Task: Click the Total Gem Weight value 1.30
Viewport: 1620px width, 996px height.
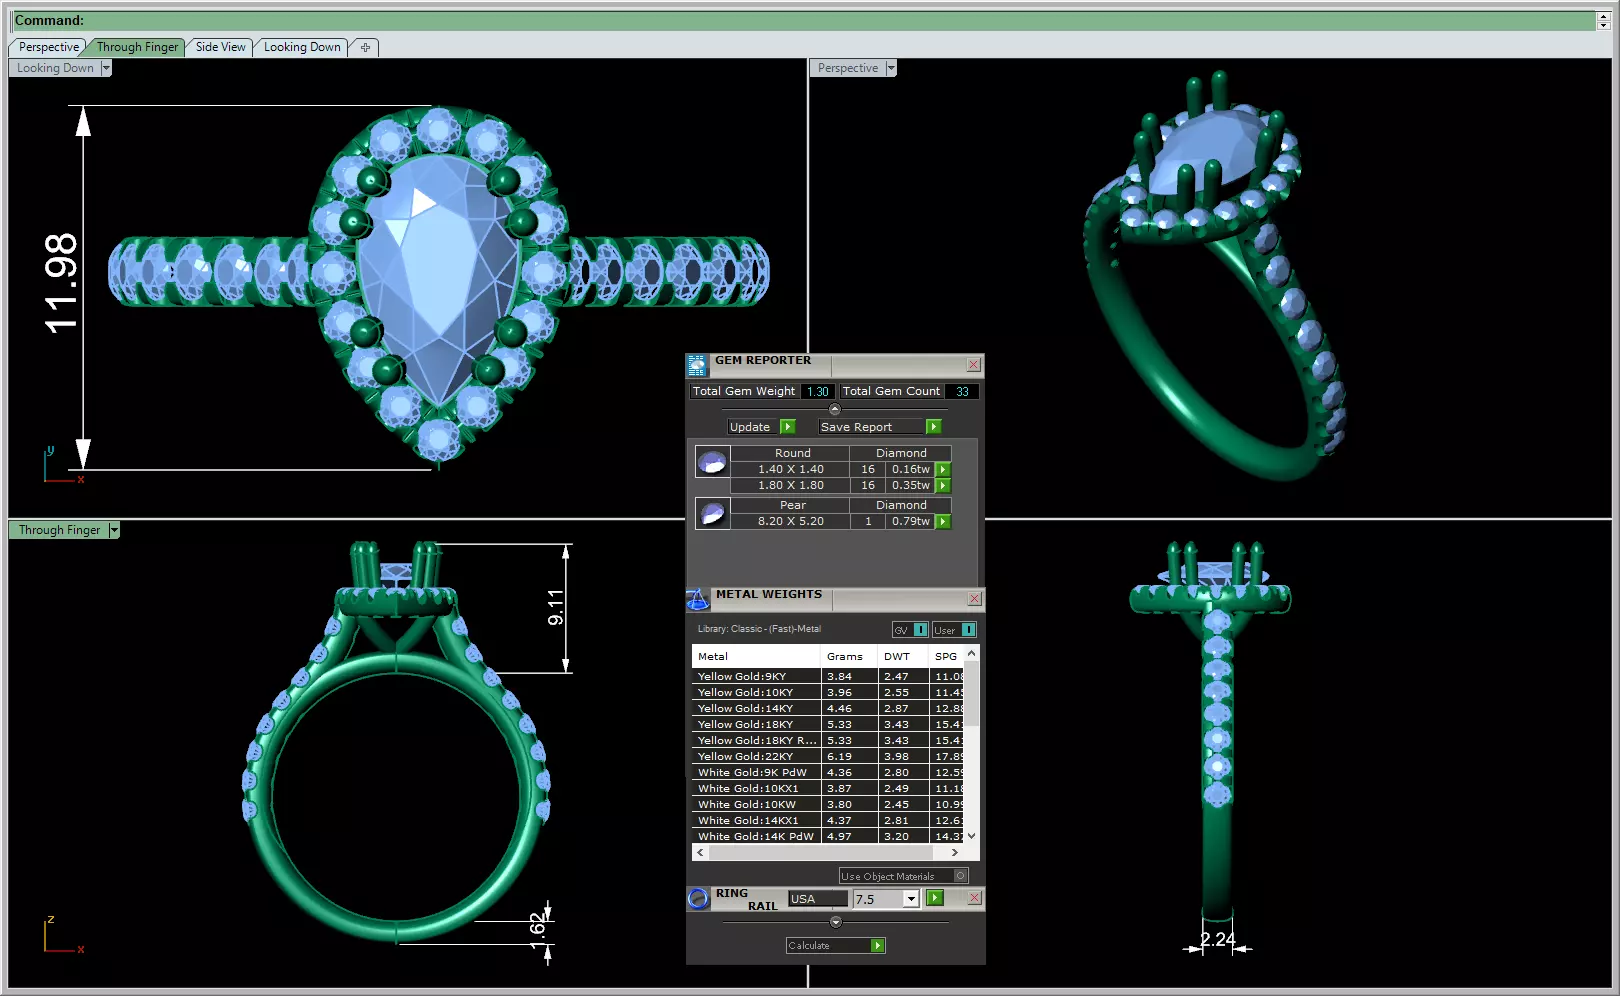Action: 818,392
